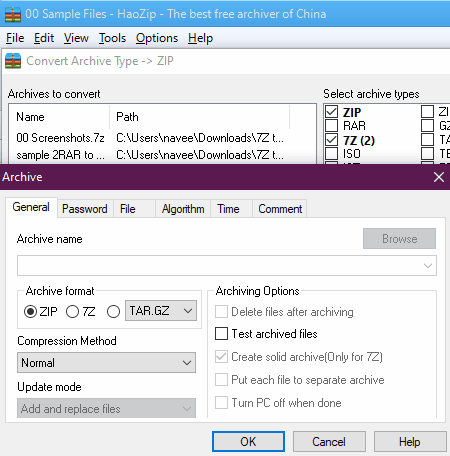
Task: Click the Name column header
Action: tap(60, 117)
